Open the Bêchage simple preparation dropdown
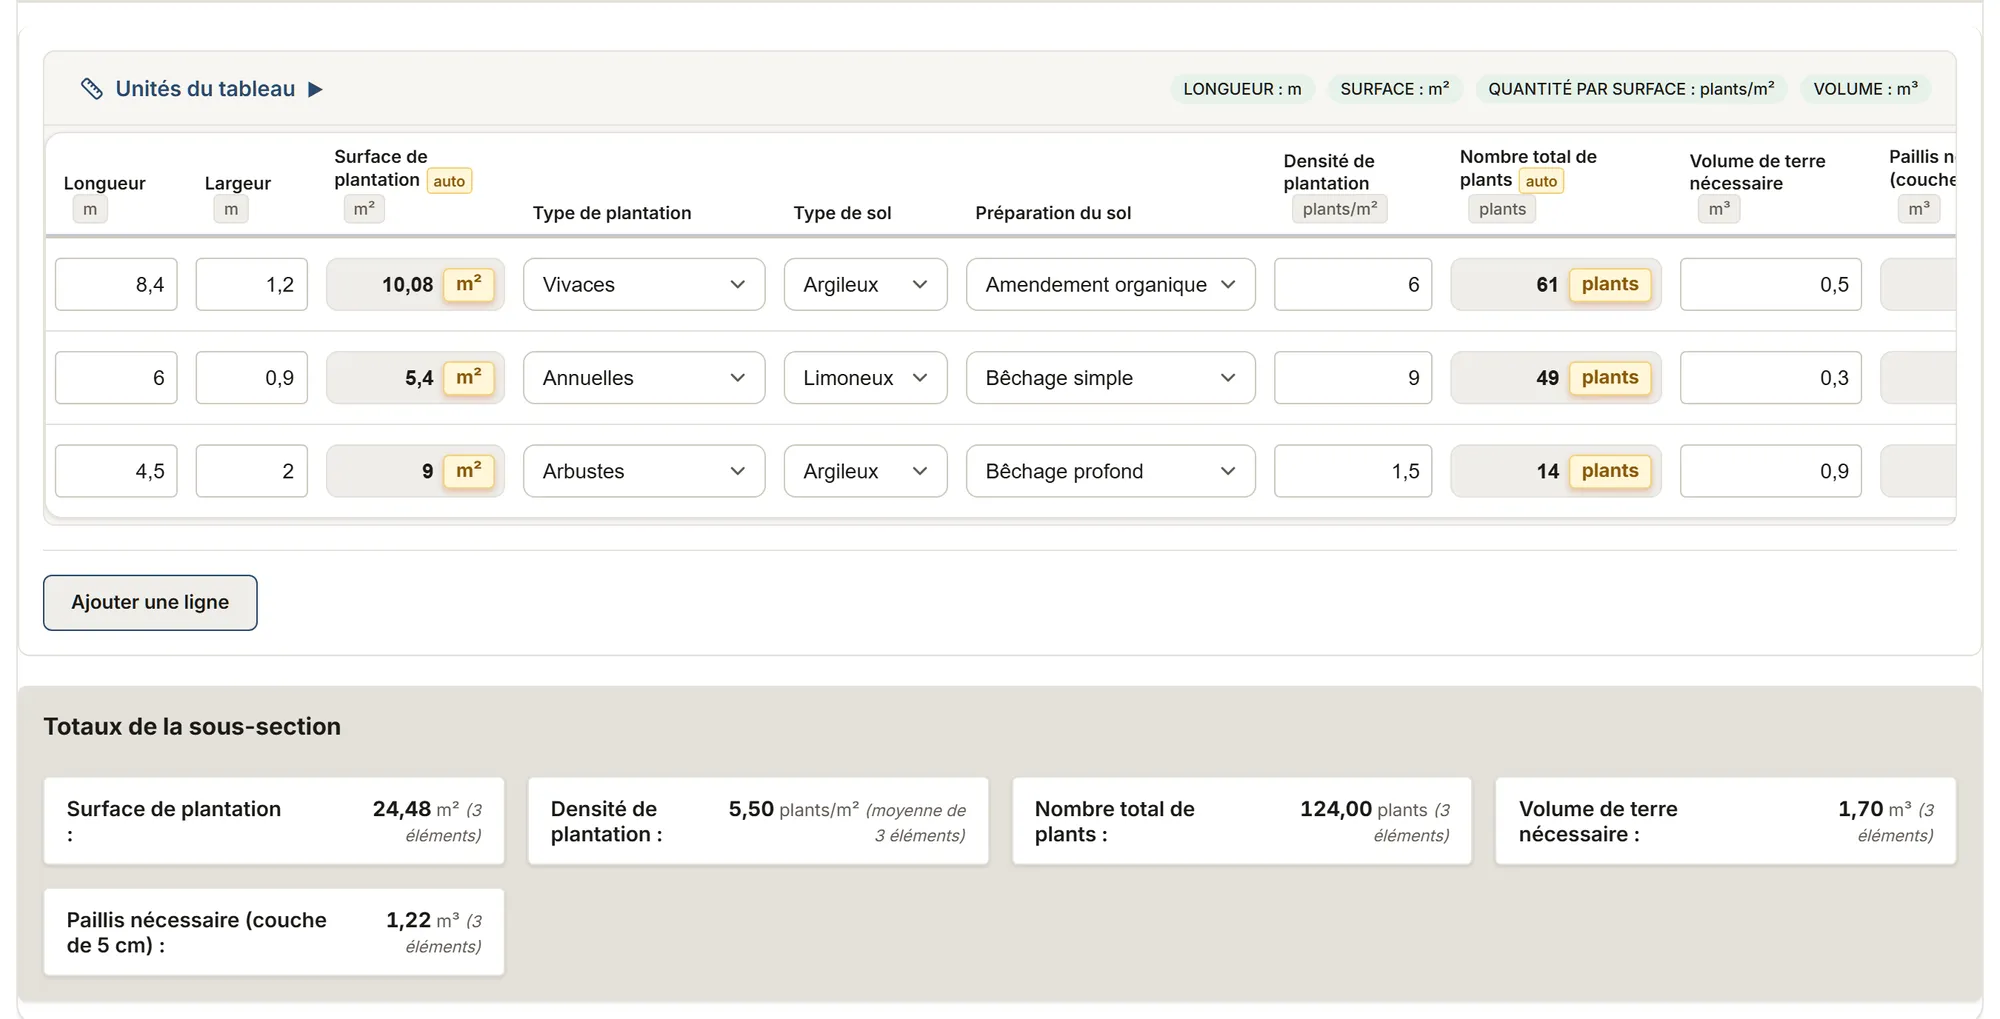 click(1110, 378)
